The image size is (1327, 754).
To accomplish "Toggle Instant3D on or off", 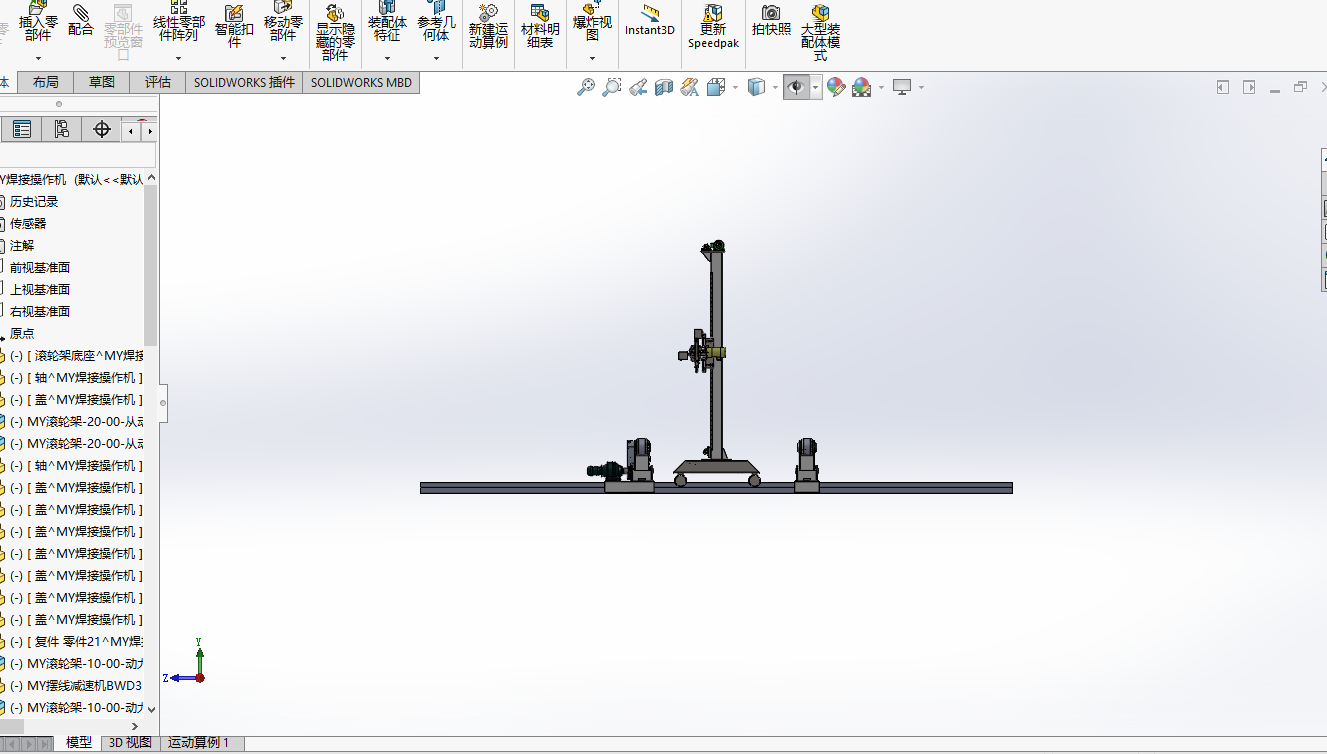I will point(650,20).
